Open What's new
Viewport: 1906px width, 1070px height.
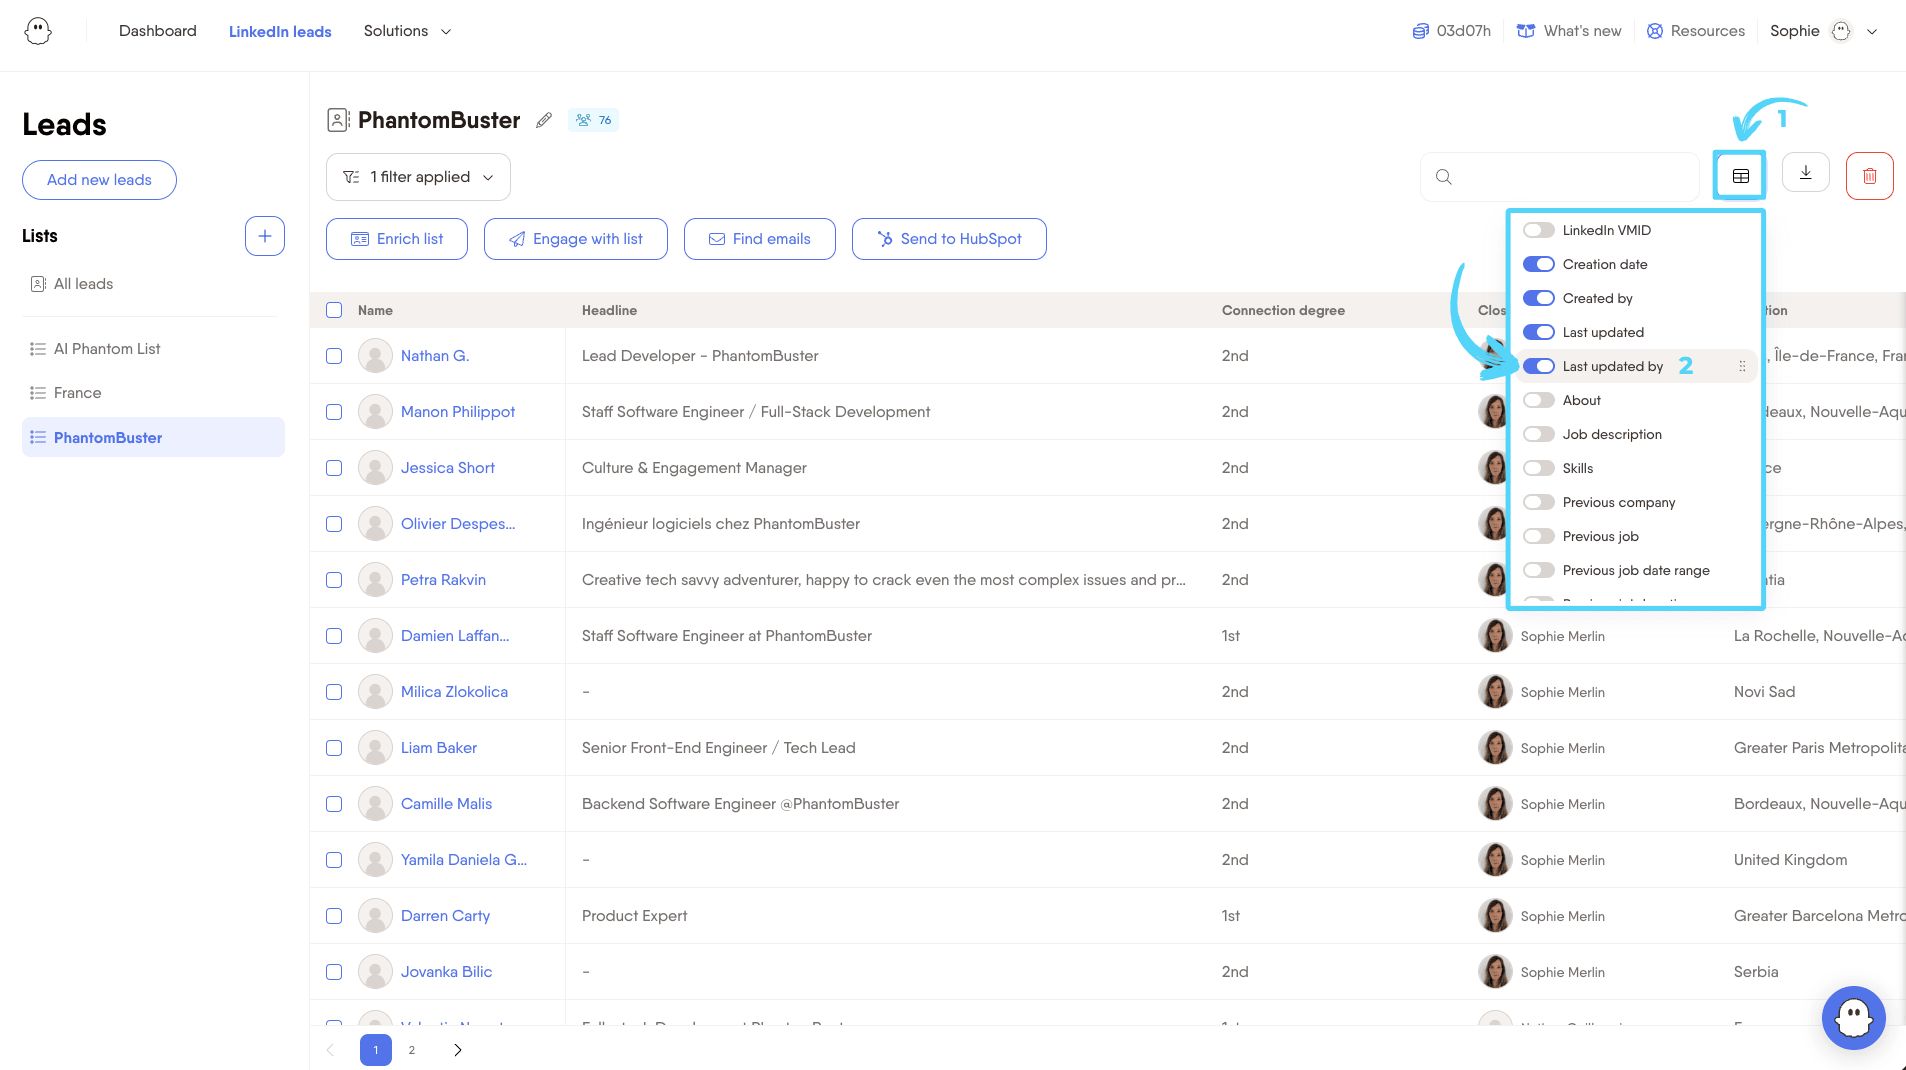(x=1569, y=31)
